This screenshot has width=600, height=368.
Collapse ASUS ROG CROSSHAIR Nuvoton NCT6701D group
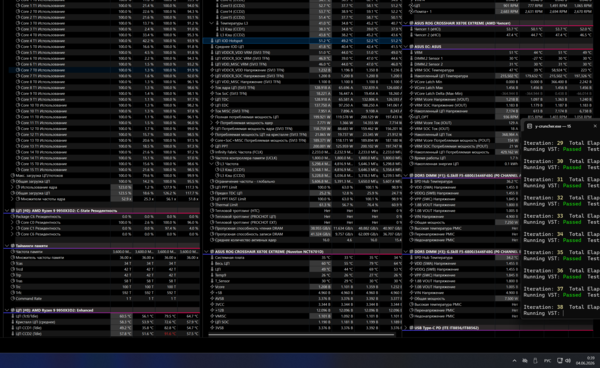pyautogui.click(x=207, y=252)
